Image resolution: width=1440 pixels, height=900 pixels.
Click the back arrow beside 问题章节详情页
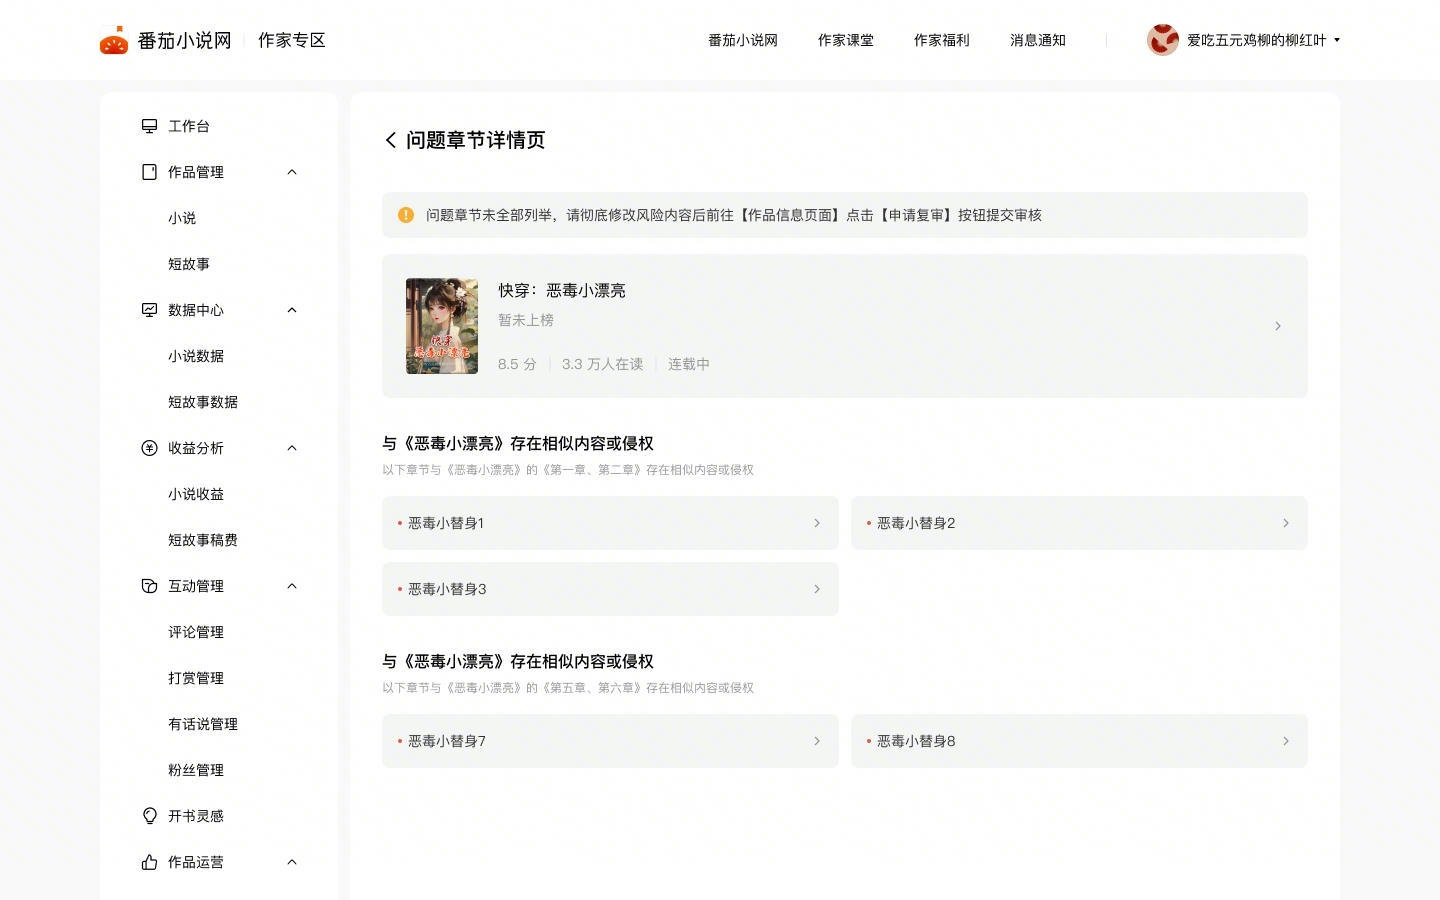pyautogui.click(x=391, y=140)
